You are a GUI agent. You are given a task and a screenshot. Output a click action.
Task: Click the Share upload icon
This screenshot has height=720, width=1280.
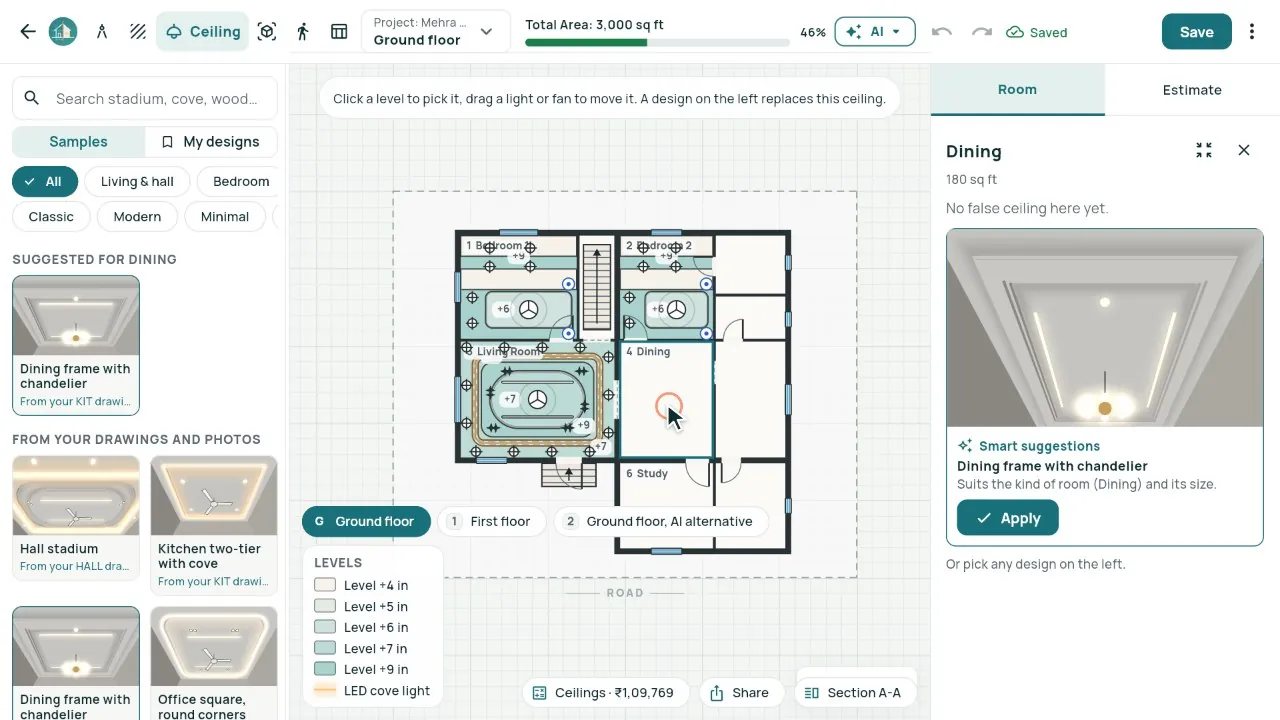tap(717, 693)
